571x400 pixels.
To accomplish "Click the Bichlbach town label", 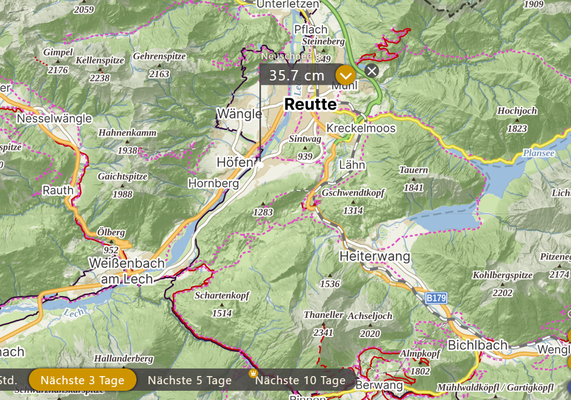I will point(477,345).
